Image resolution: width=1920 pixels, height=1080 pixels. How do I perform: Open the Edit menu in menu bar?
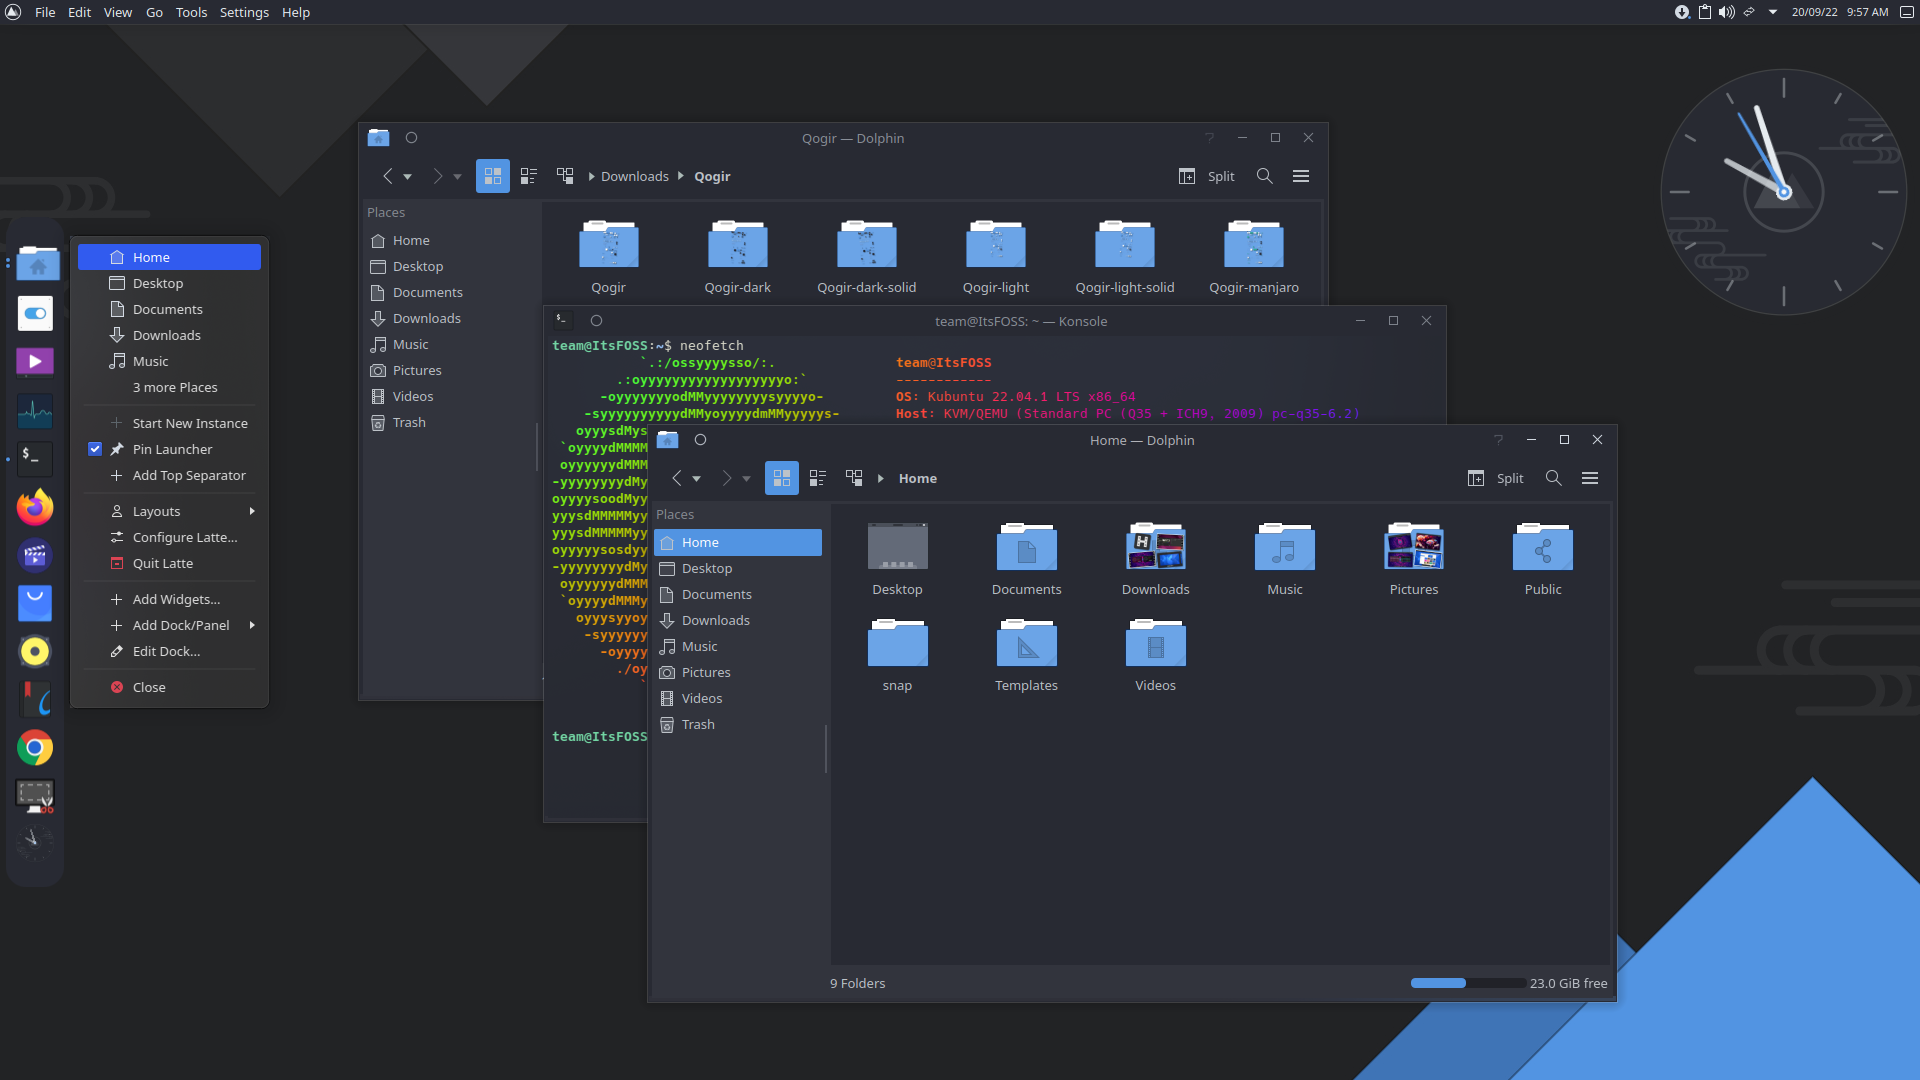pyautogui.click(x=79, y=12)
